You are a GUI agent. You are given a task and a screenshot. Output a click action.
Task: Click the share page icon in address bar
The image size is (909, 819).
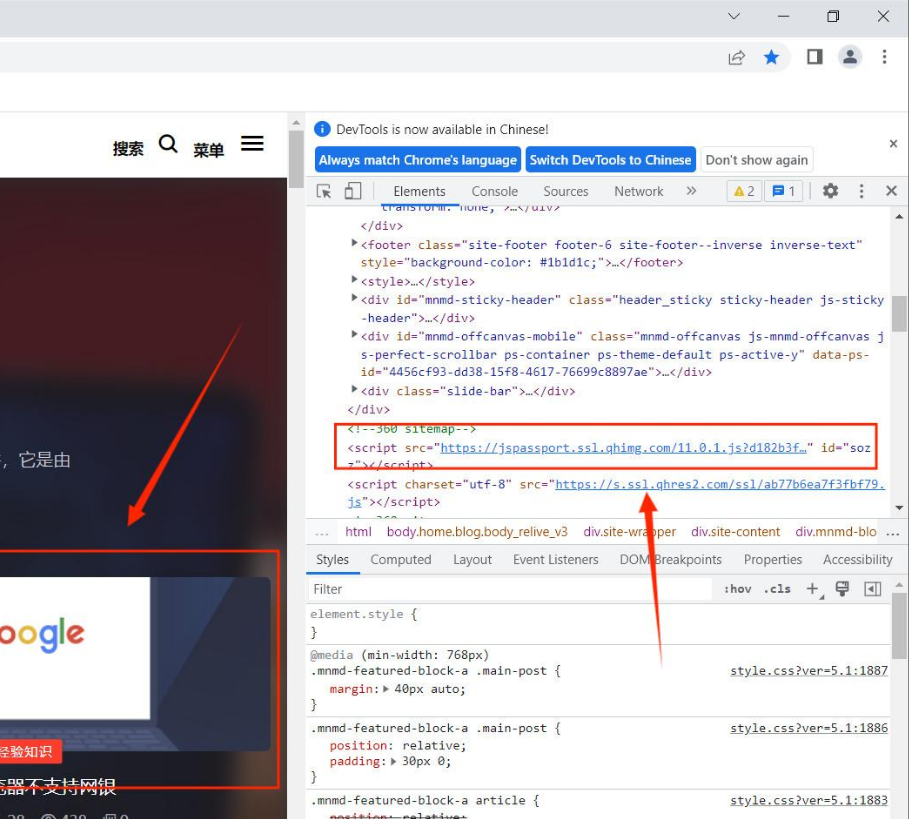point(736,57)
